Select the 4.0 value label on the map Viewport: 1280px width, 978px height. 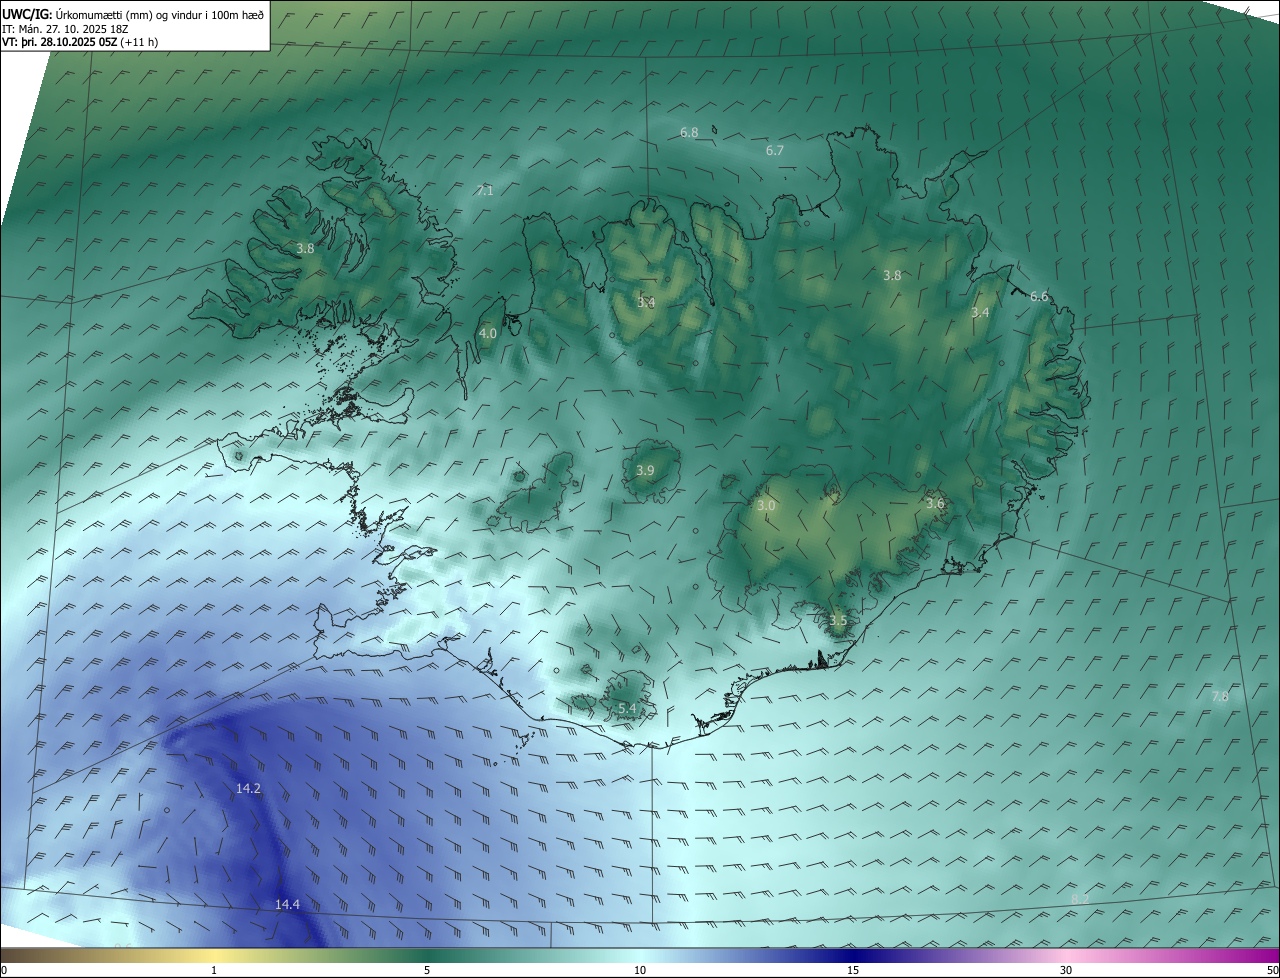point(488,334)
